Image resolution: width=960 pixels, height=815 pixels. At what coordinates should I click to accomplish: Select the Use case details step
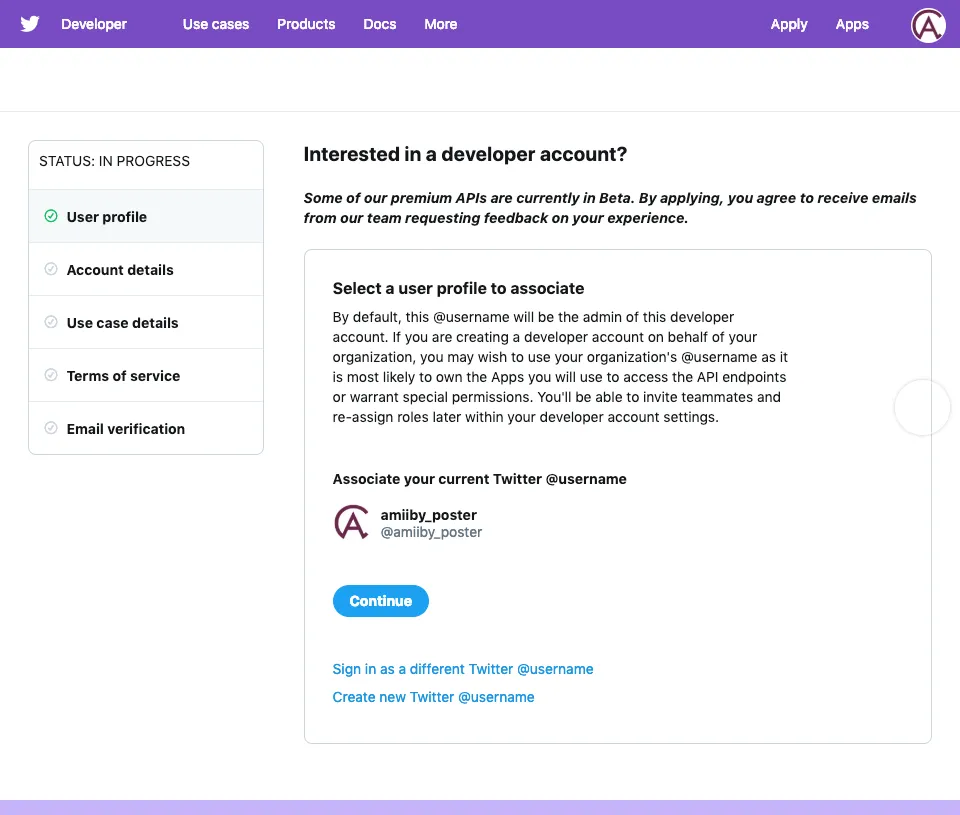pos(146,322)
